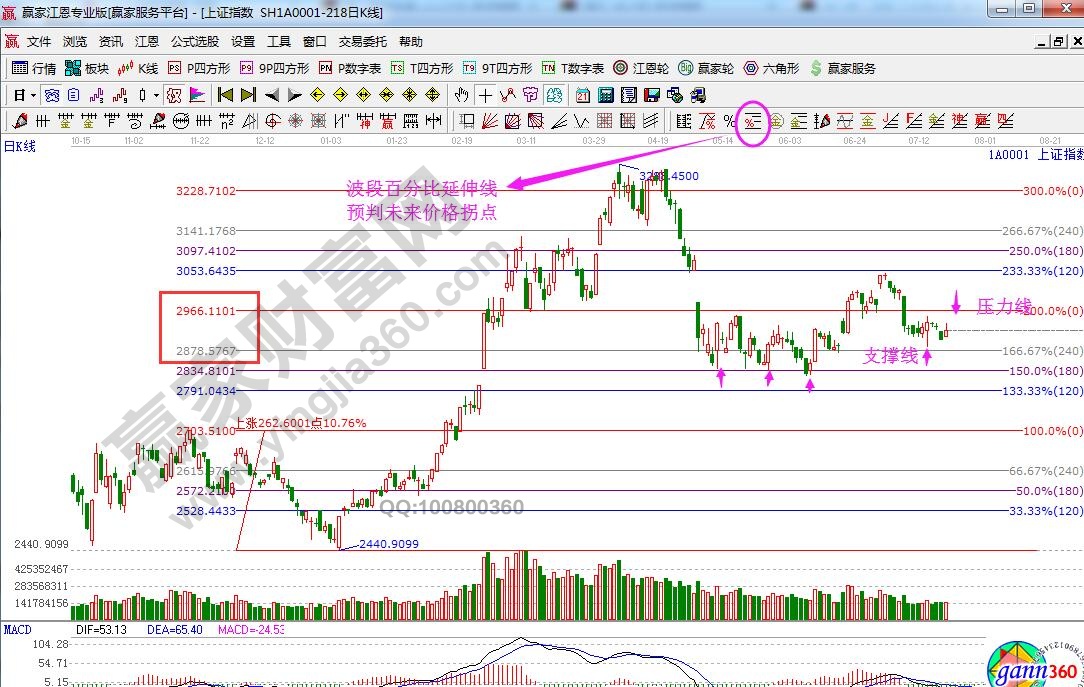1084x687 pixels.
Task: Select the hand pan tool
Action: (x=461, y=95)
